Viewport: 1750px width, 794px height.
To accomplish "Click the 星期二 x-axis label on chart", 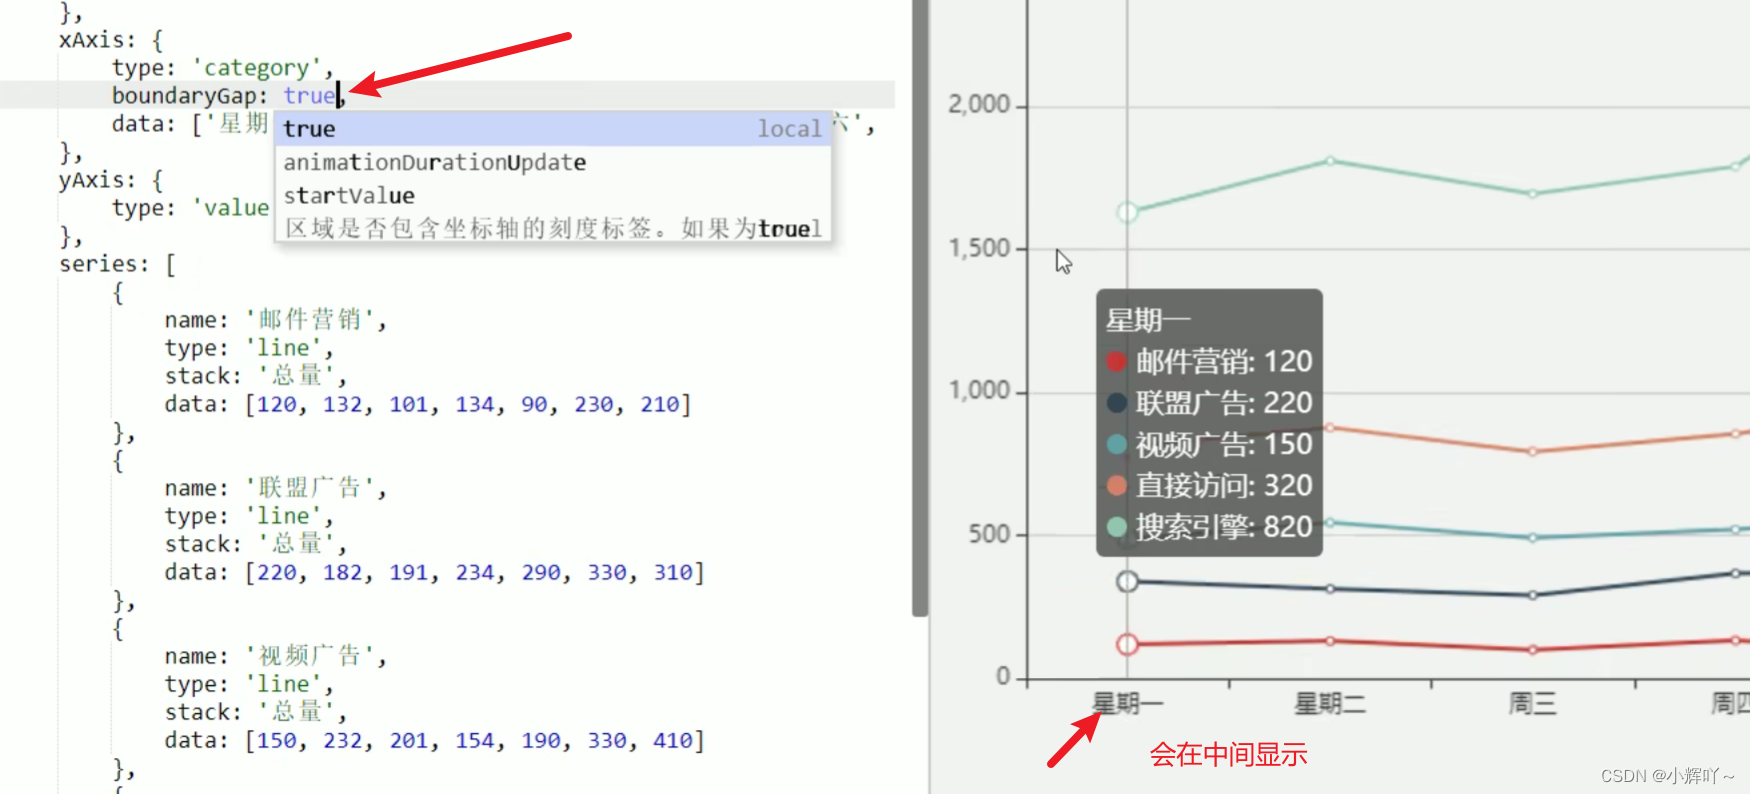I will click(1330, 703).
